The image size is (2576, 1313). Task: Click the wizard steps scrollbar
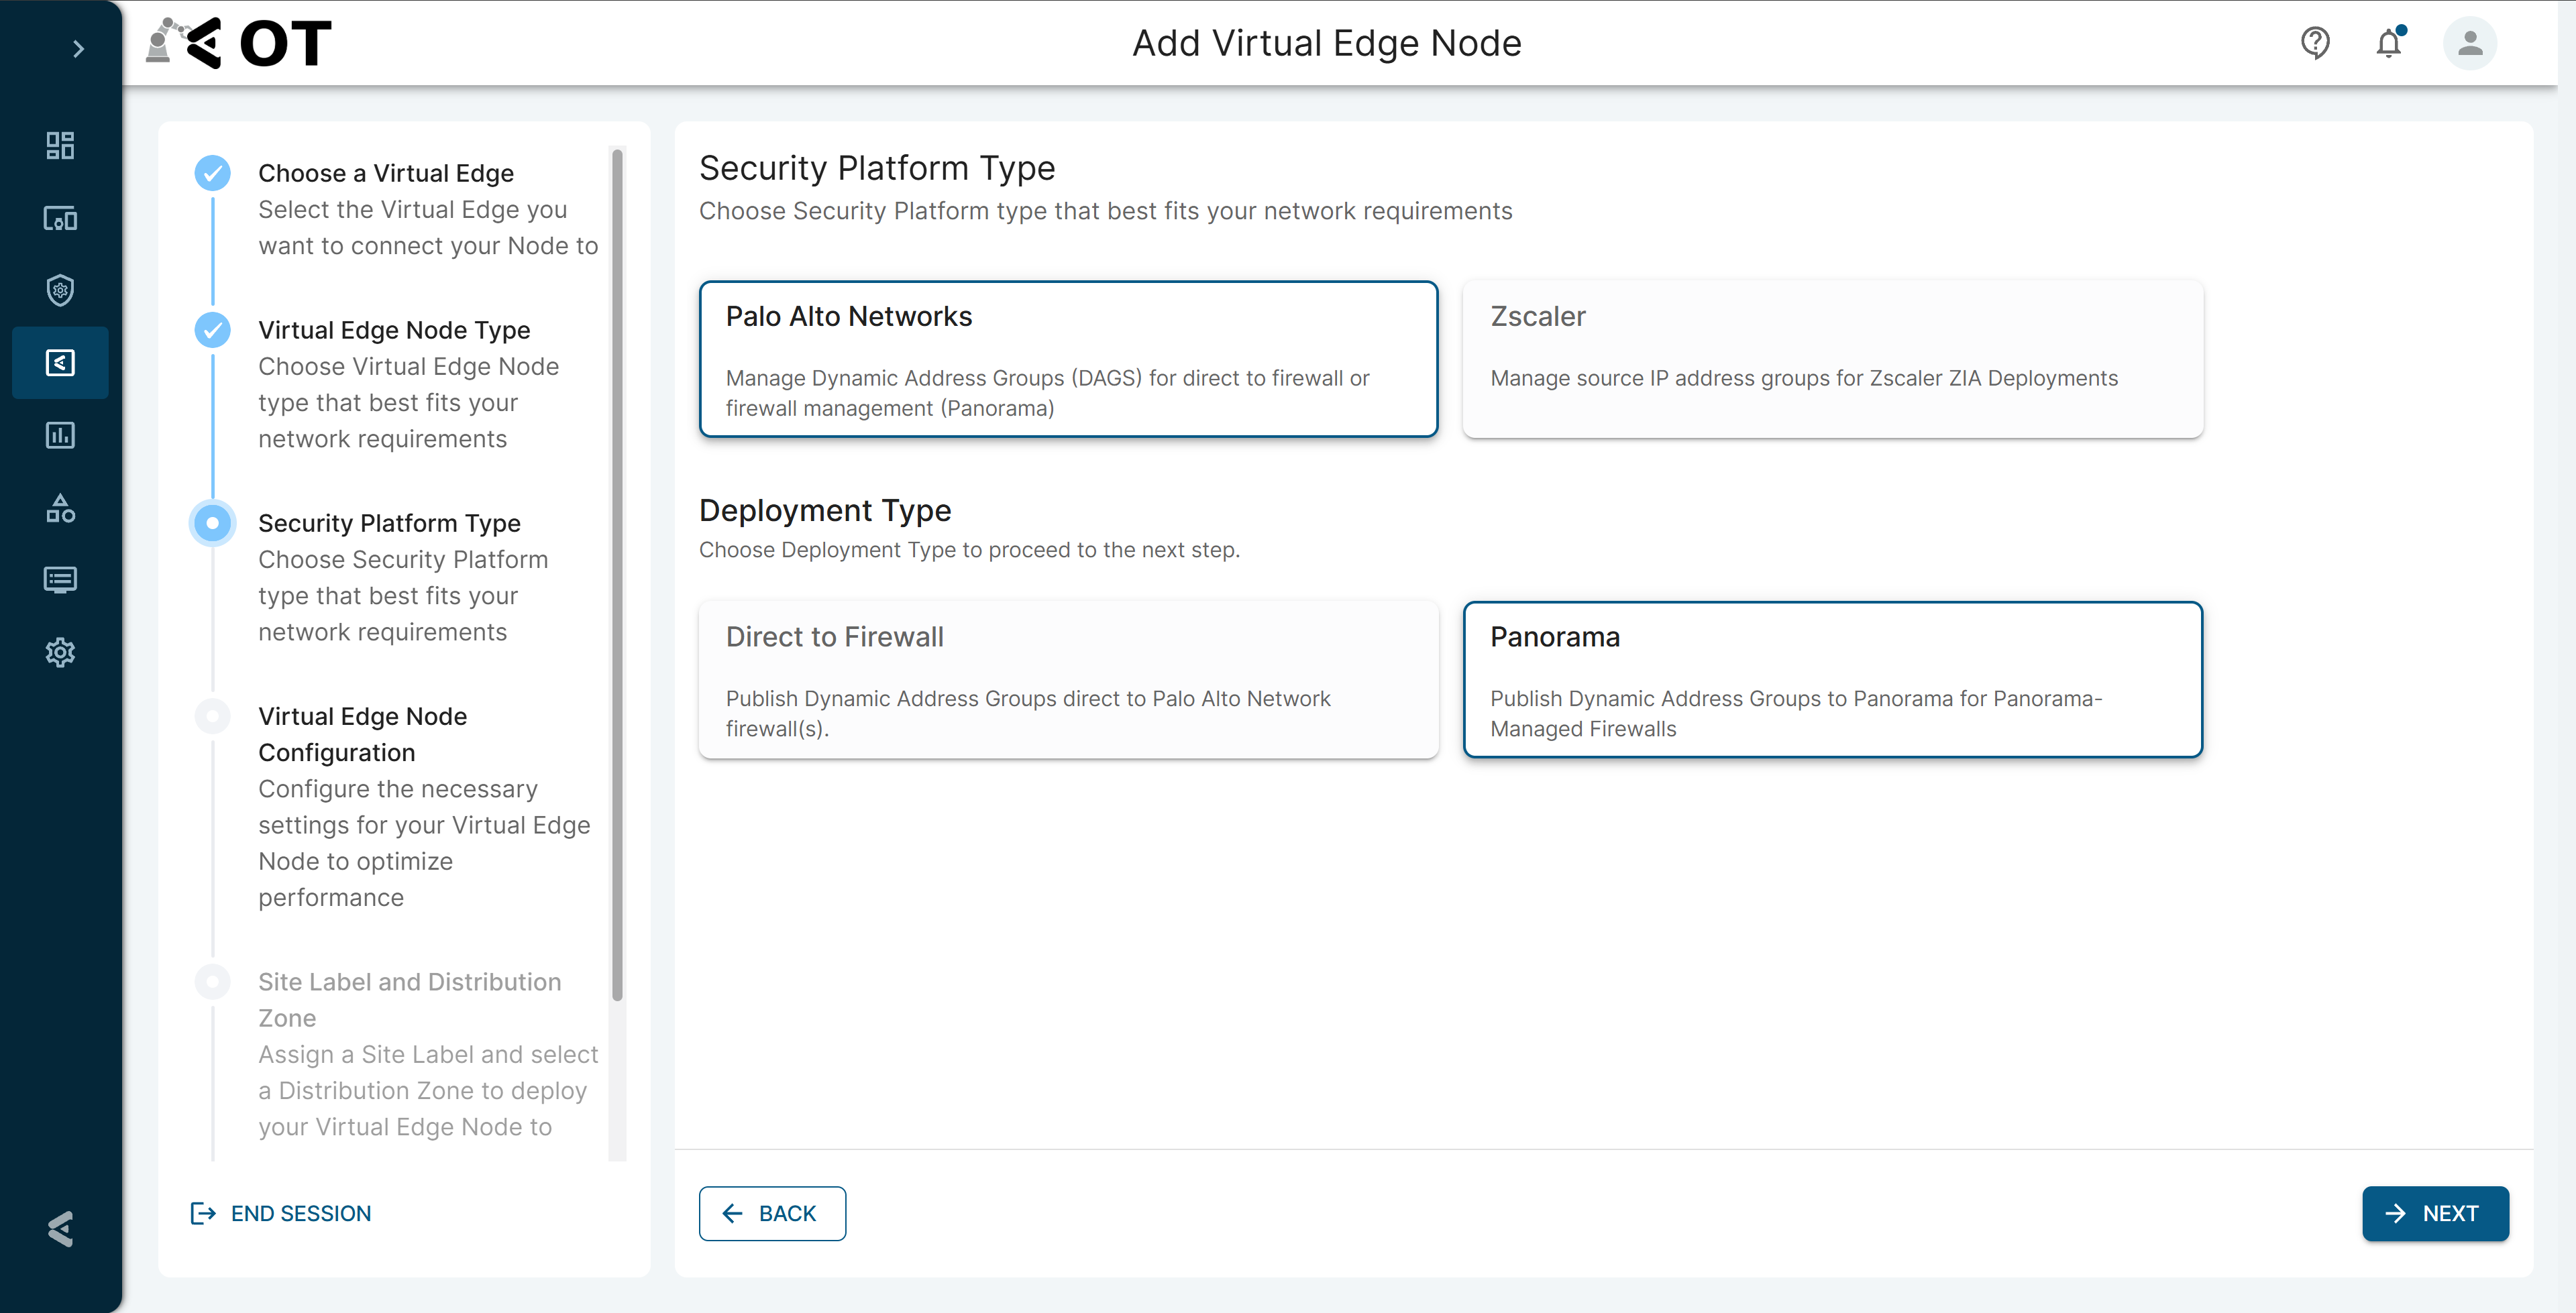(x=617, y=575)
